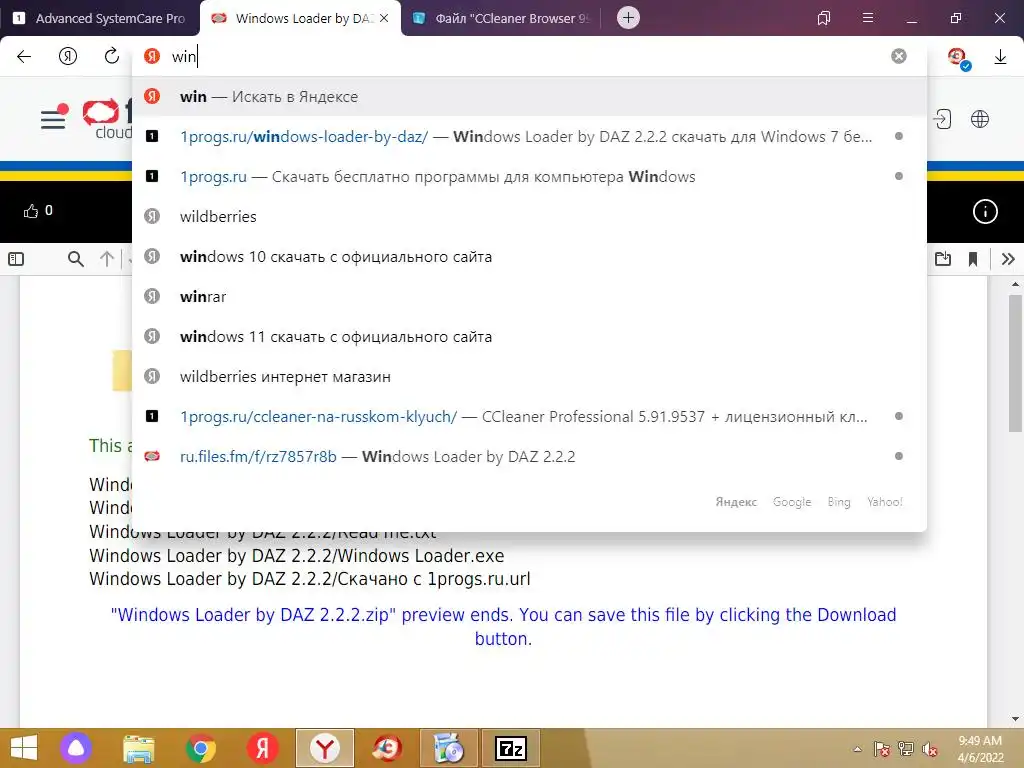Open file icon in viewer toolbar
This screenshot has height=768, width=1024.
942,259
